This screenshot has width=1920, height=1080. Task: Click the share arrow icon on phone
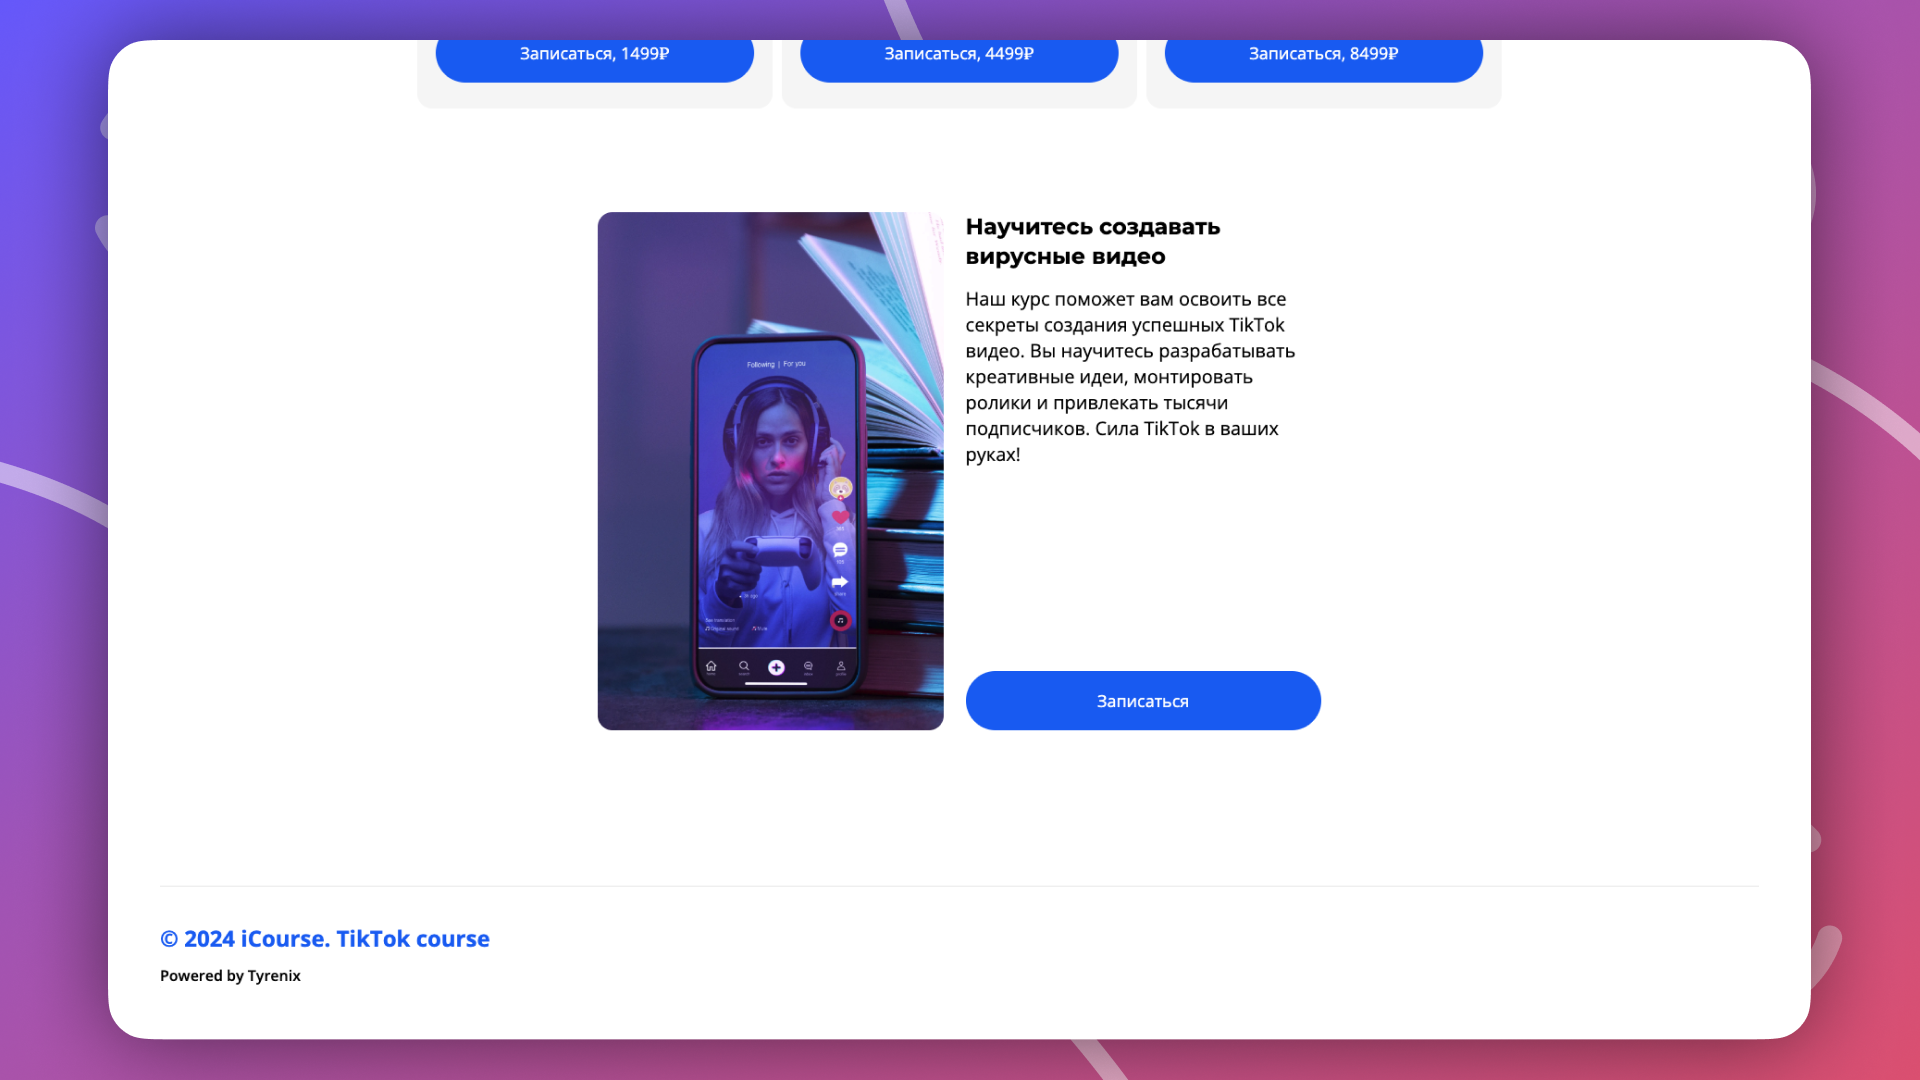(840, 582)
